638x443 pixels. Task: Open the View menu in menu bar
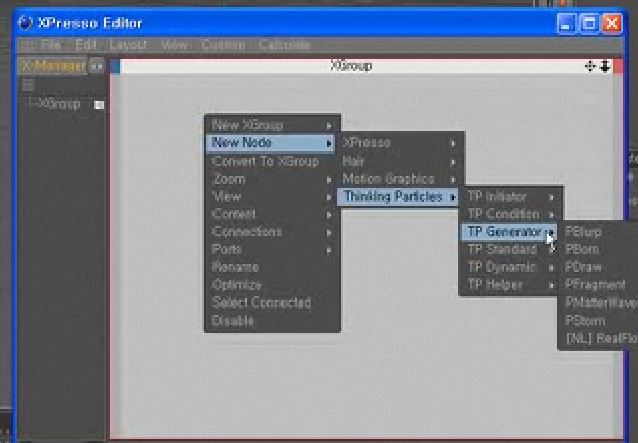click(x=174, y=44)
